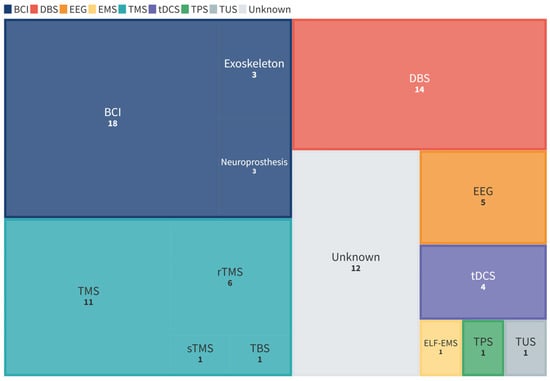
Task: Click the TPS legend color swatch
Action: [x=186, y=9]
